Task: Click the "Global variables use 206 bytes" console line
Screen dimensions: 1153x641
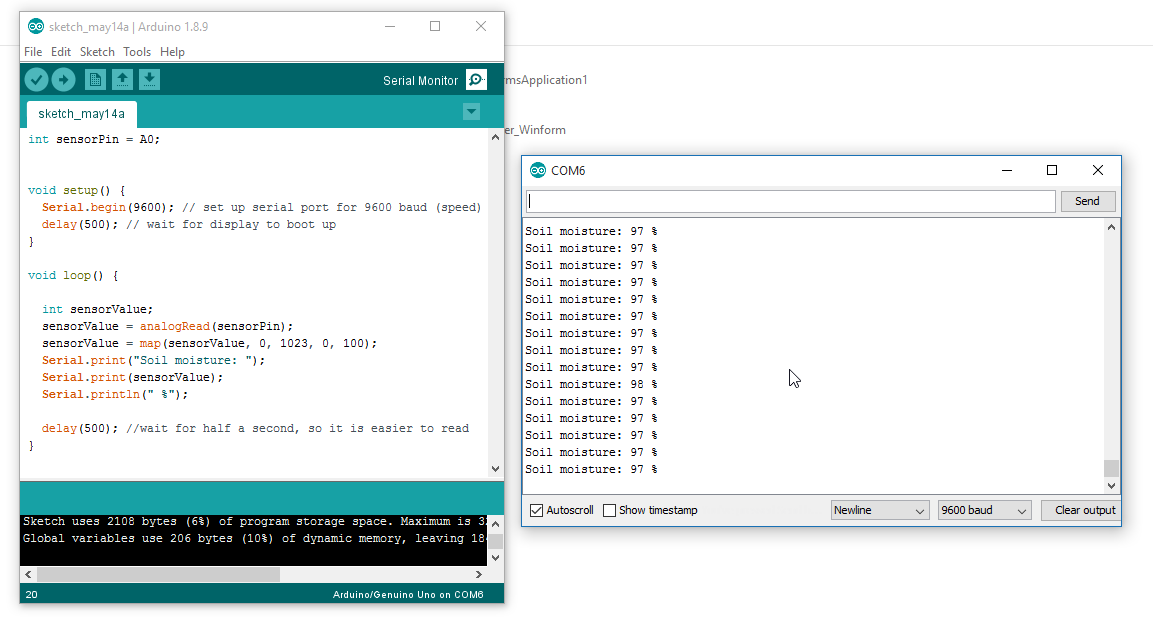Action: 254,538
